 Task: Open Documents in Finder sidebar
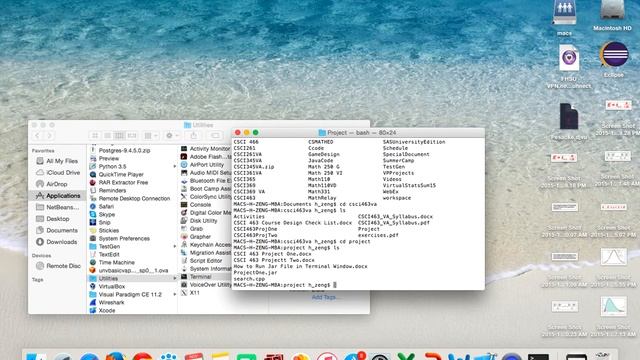[x=57, y=230]
